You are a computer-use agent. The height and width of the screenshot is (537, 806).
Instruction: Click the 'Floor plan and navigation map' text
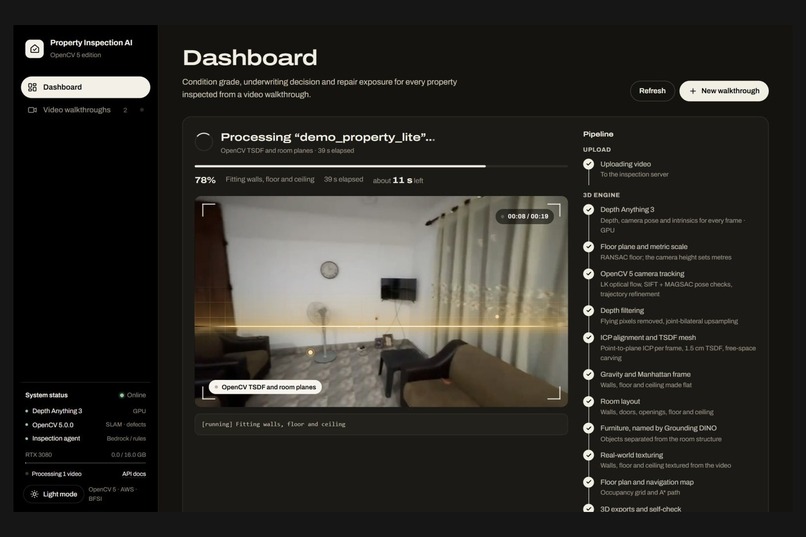647,482
